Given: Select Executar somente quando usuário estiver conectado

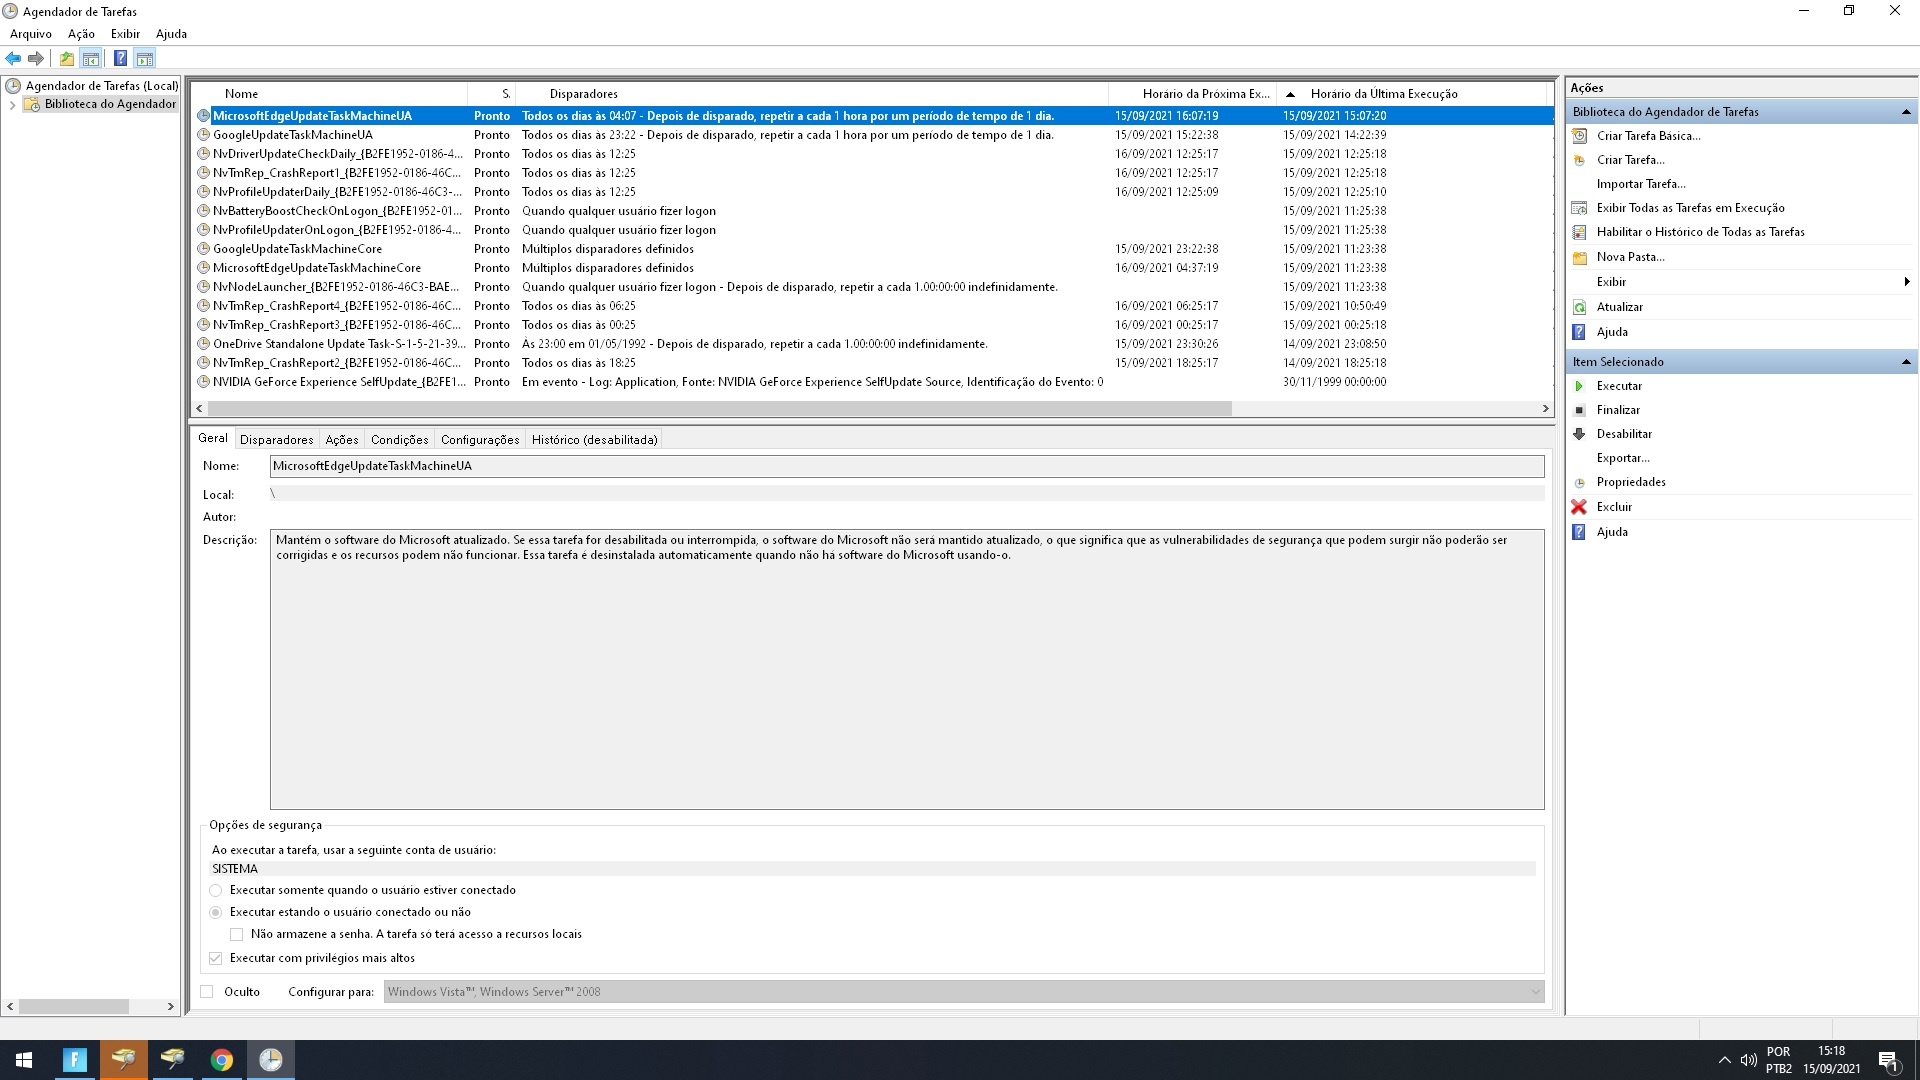Looking at the screenshot, I should 215,890.
